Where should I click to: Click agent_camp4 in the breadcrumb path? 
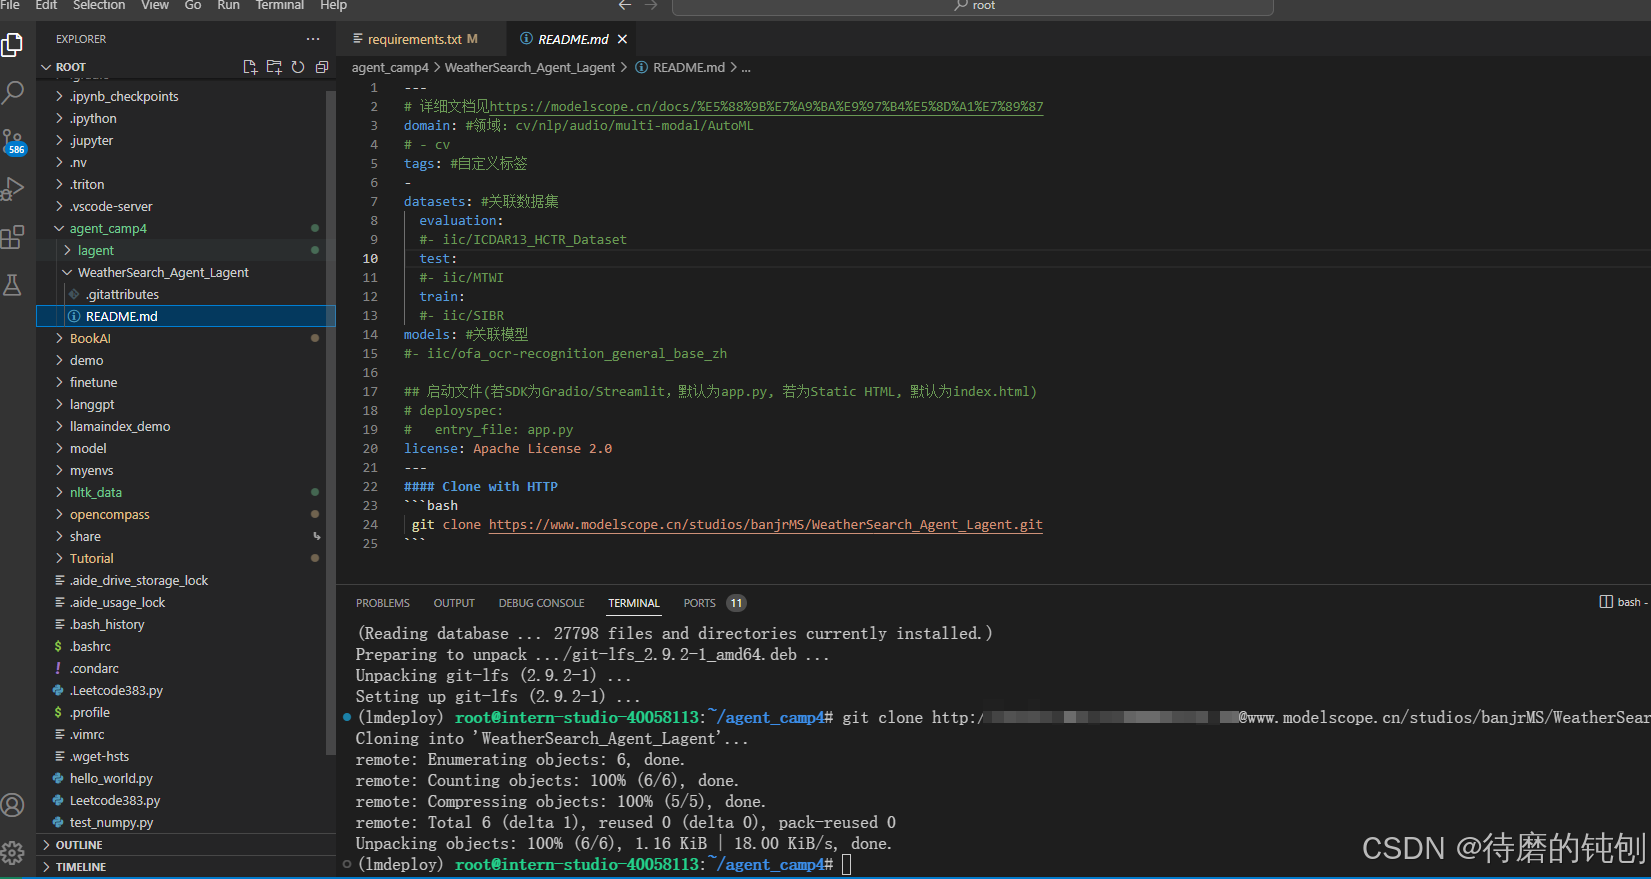[x=390, y=67]
